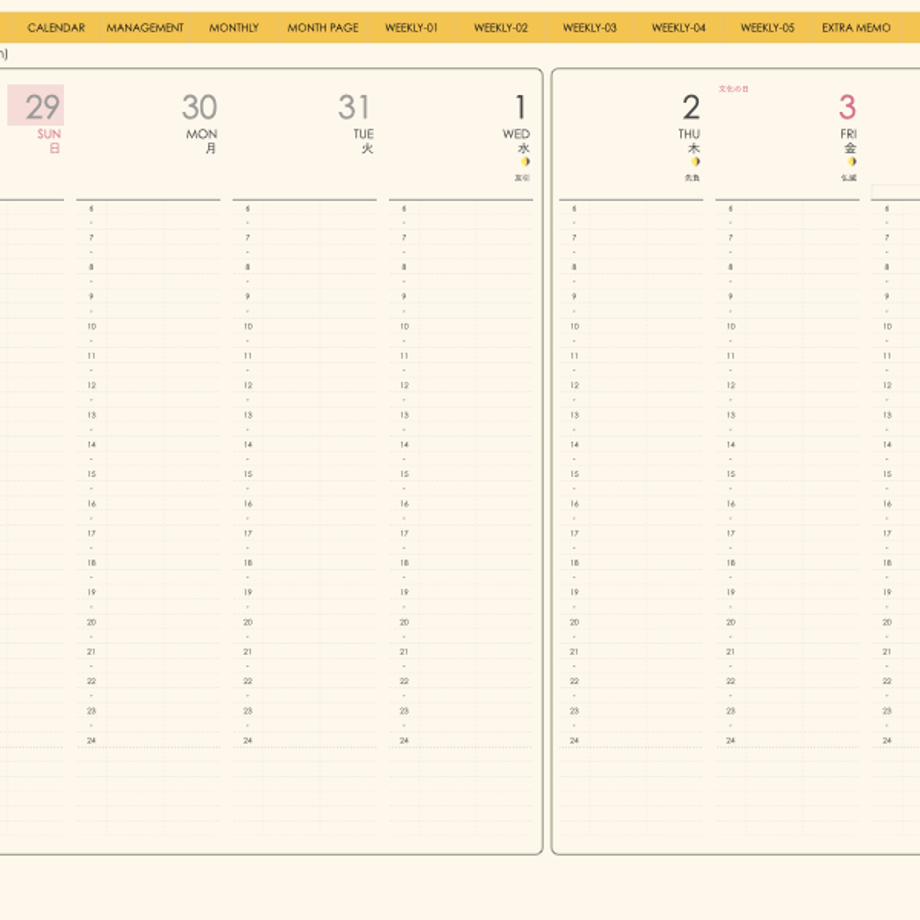Click the SUN day label
Screen dimensions: 920x920
coord(49,134)
